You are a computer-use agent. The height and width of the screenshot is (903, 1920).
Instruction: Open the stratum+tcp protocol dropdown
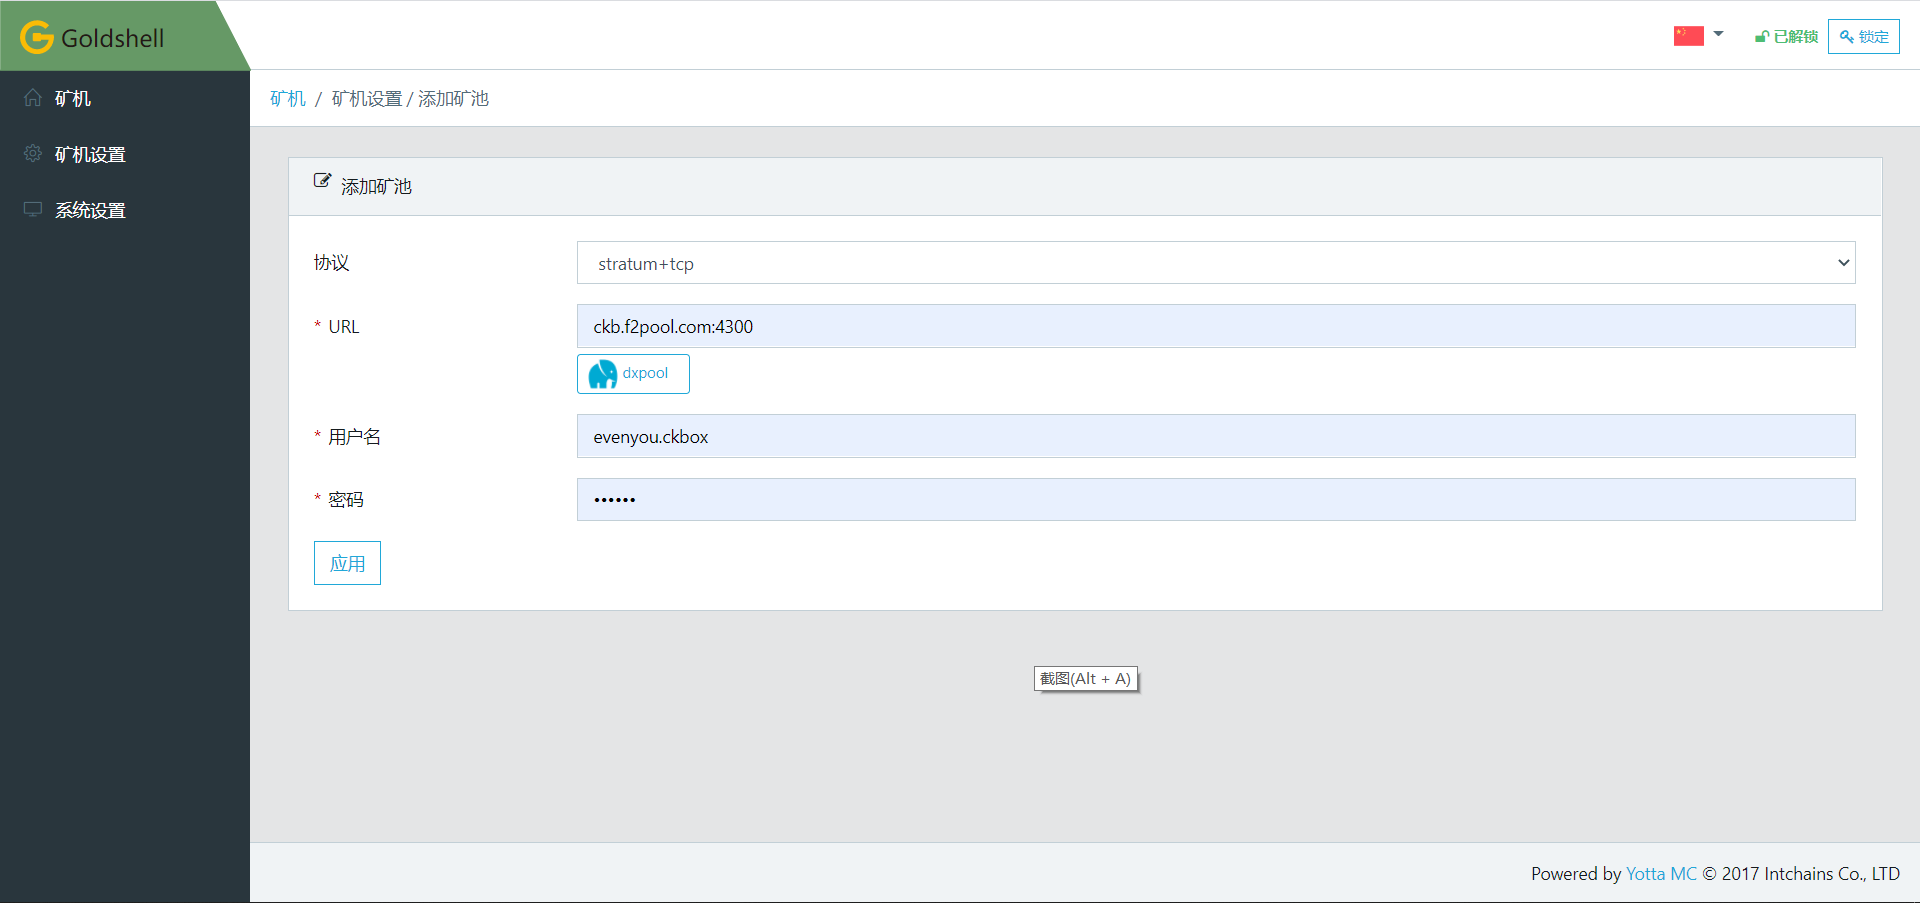pos(1215,263)
